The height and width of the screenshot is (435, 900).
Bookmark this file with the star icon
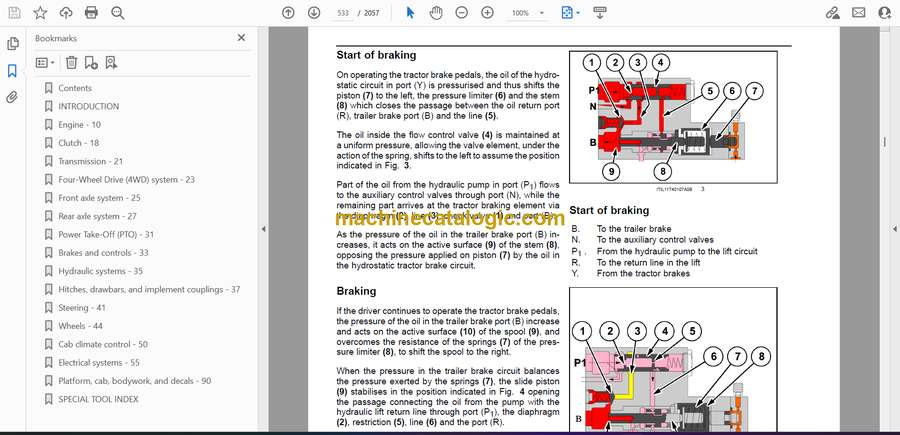coord(40,13)
